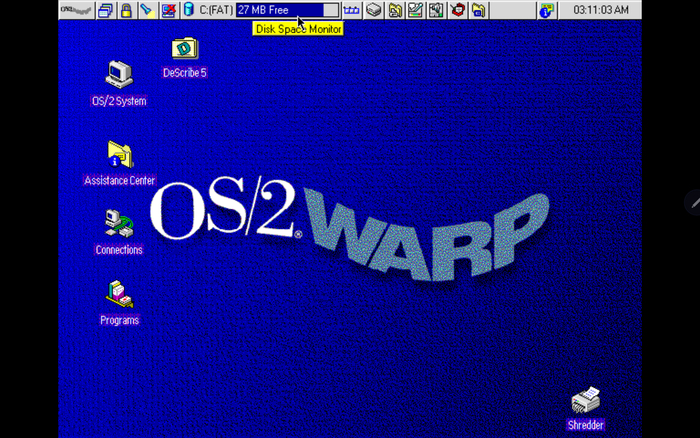700x438 pixels.
Task: Click the Lockup padlock icon
Action: (x=126, y=10)
